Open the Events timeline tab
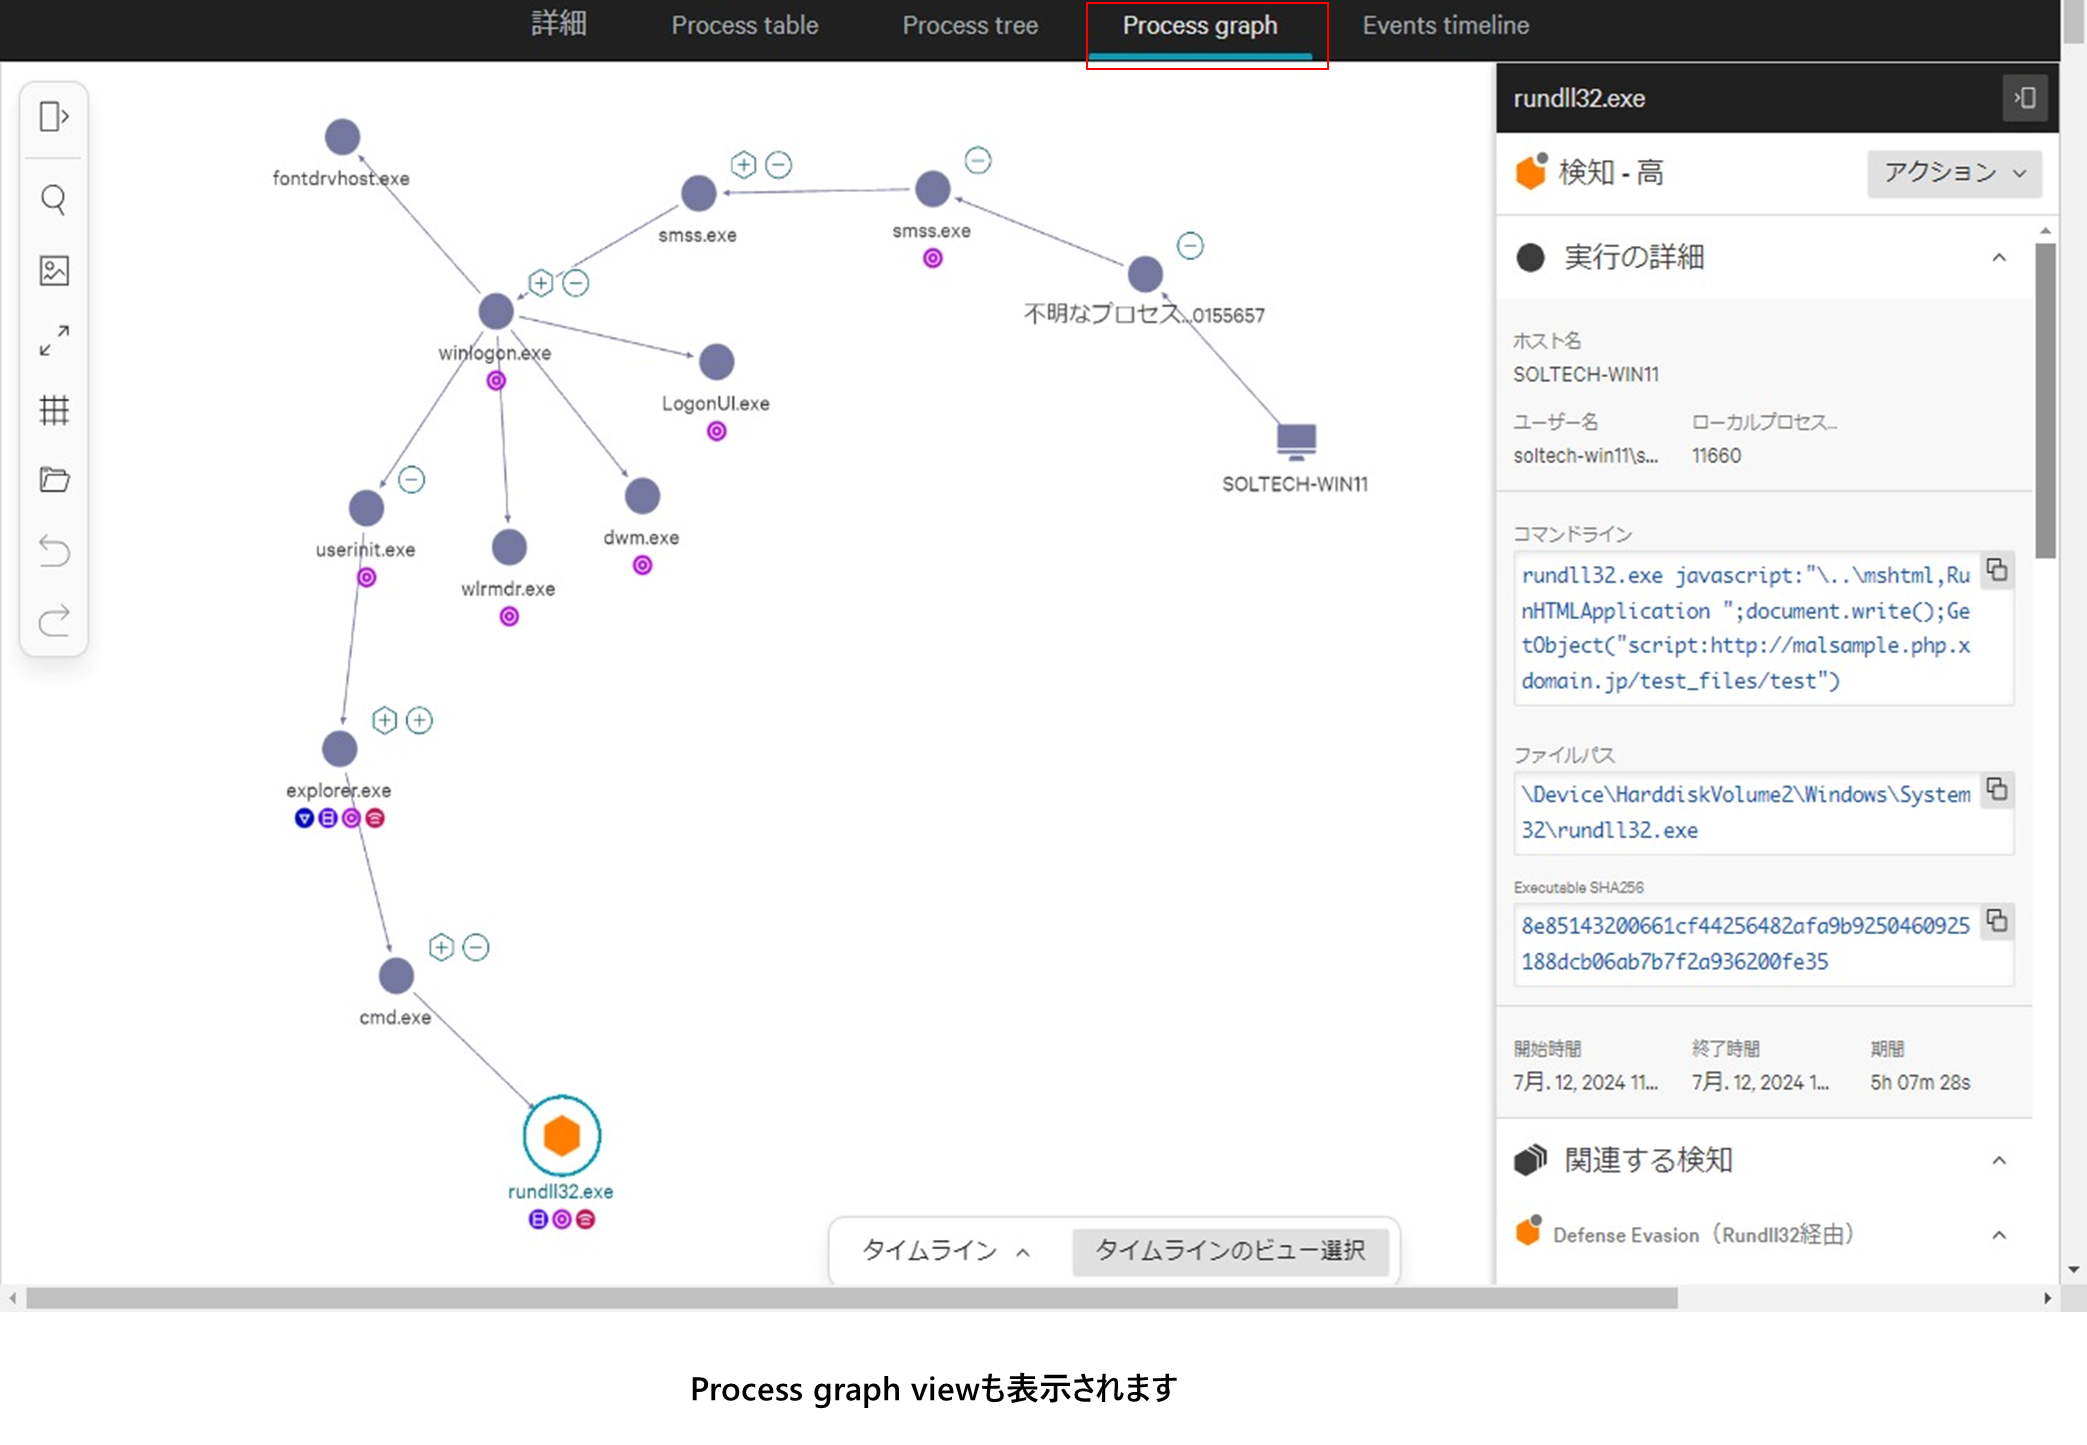This screenshot has width=2087, height=1445. [x=1445, y=26]
